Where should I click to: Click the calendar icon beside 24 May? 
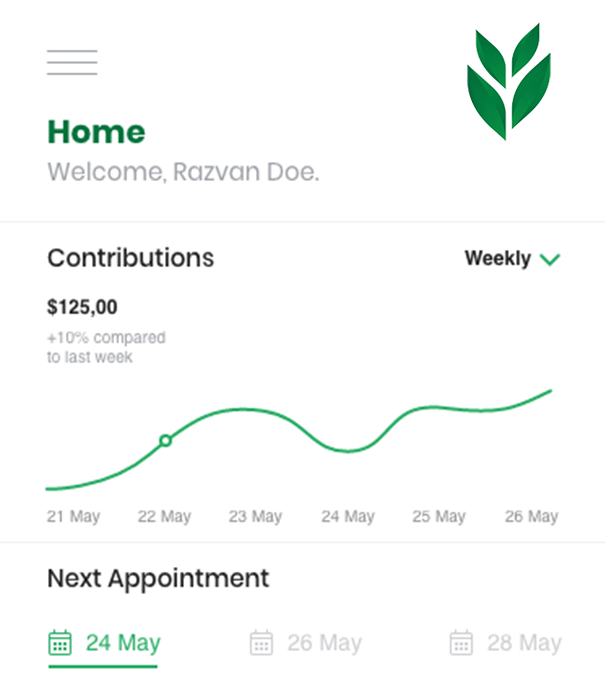point(60,643)
